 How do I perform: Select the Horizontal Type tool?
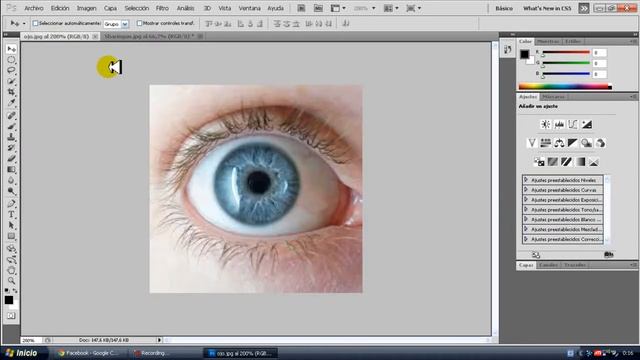[11, 214]
